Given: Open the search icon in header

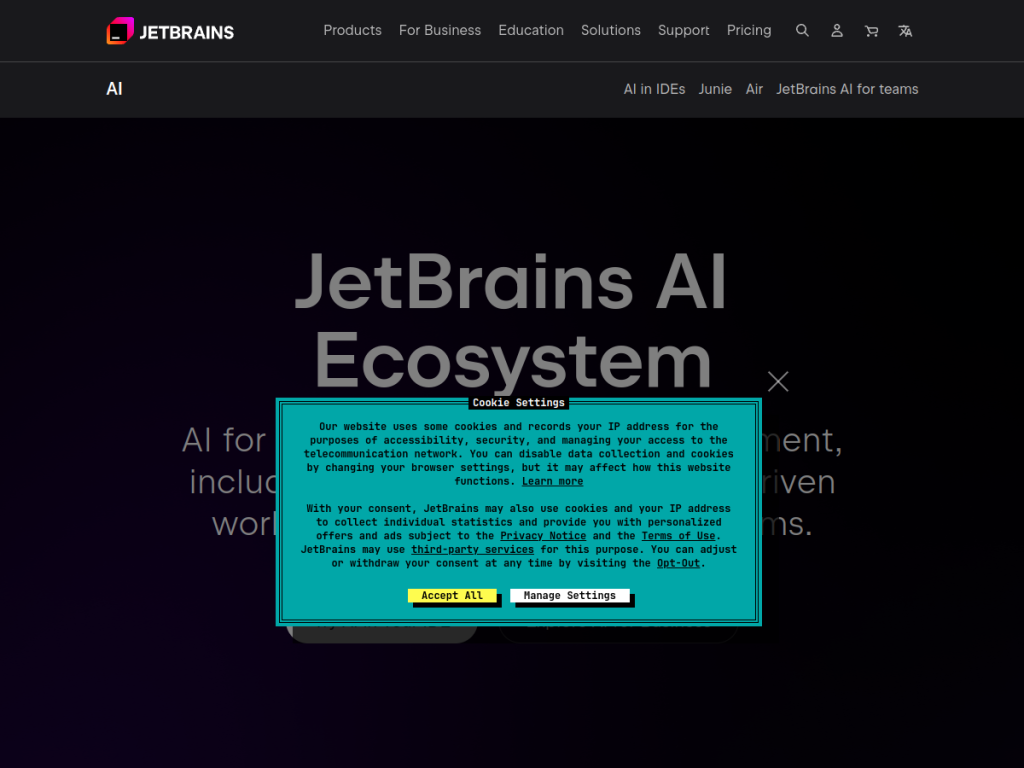Looking at the screenshot, I should pos(802,31).
